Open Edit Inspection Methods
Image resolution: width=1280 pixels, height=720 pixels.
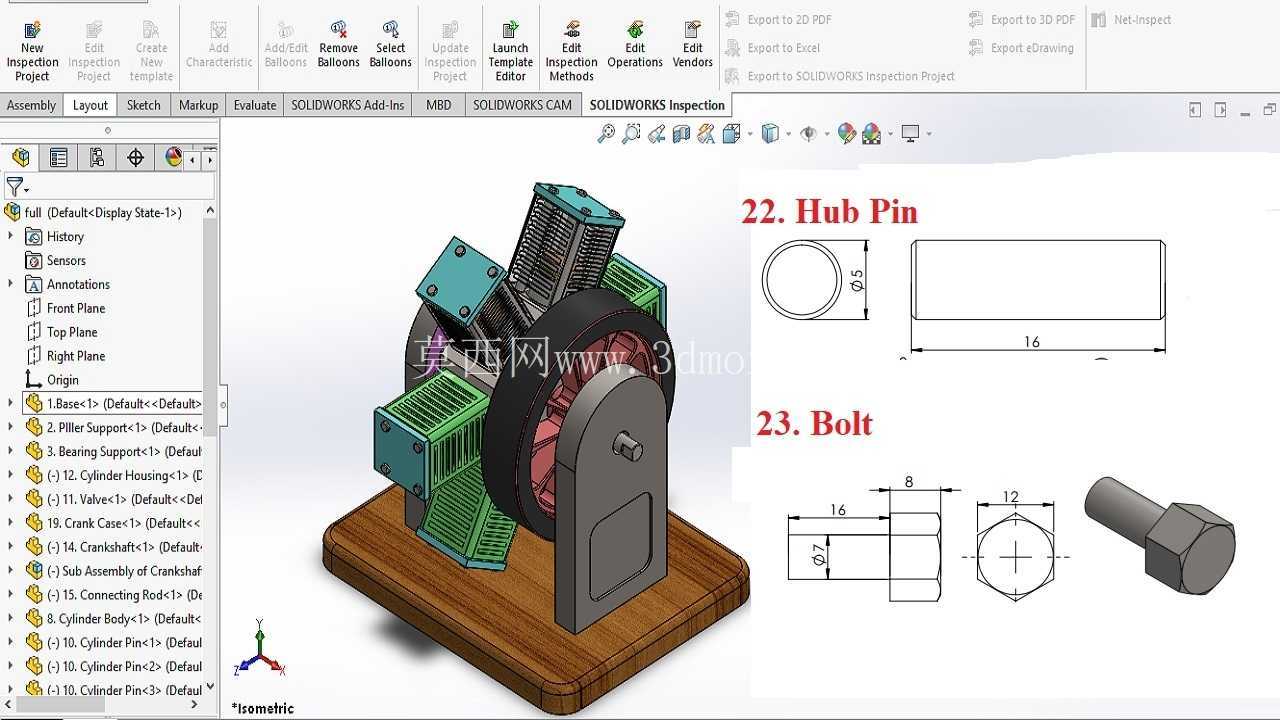[x=571, y=50]
